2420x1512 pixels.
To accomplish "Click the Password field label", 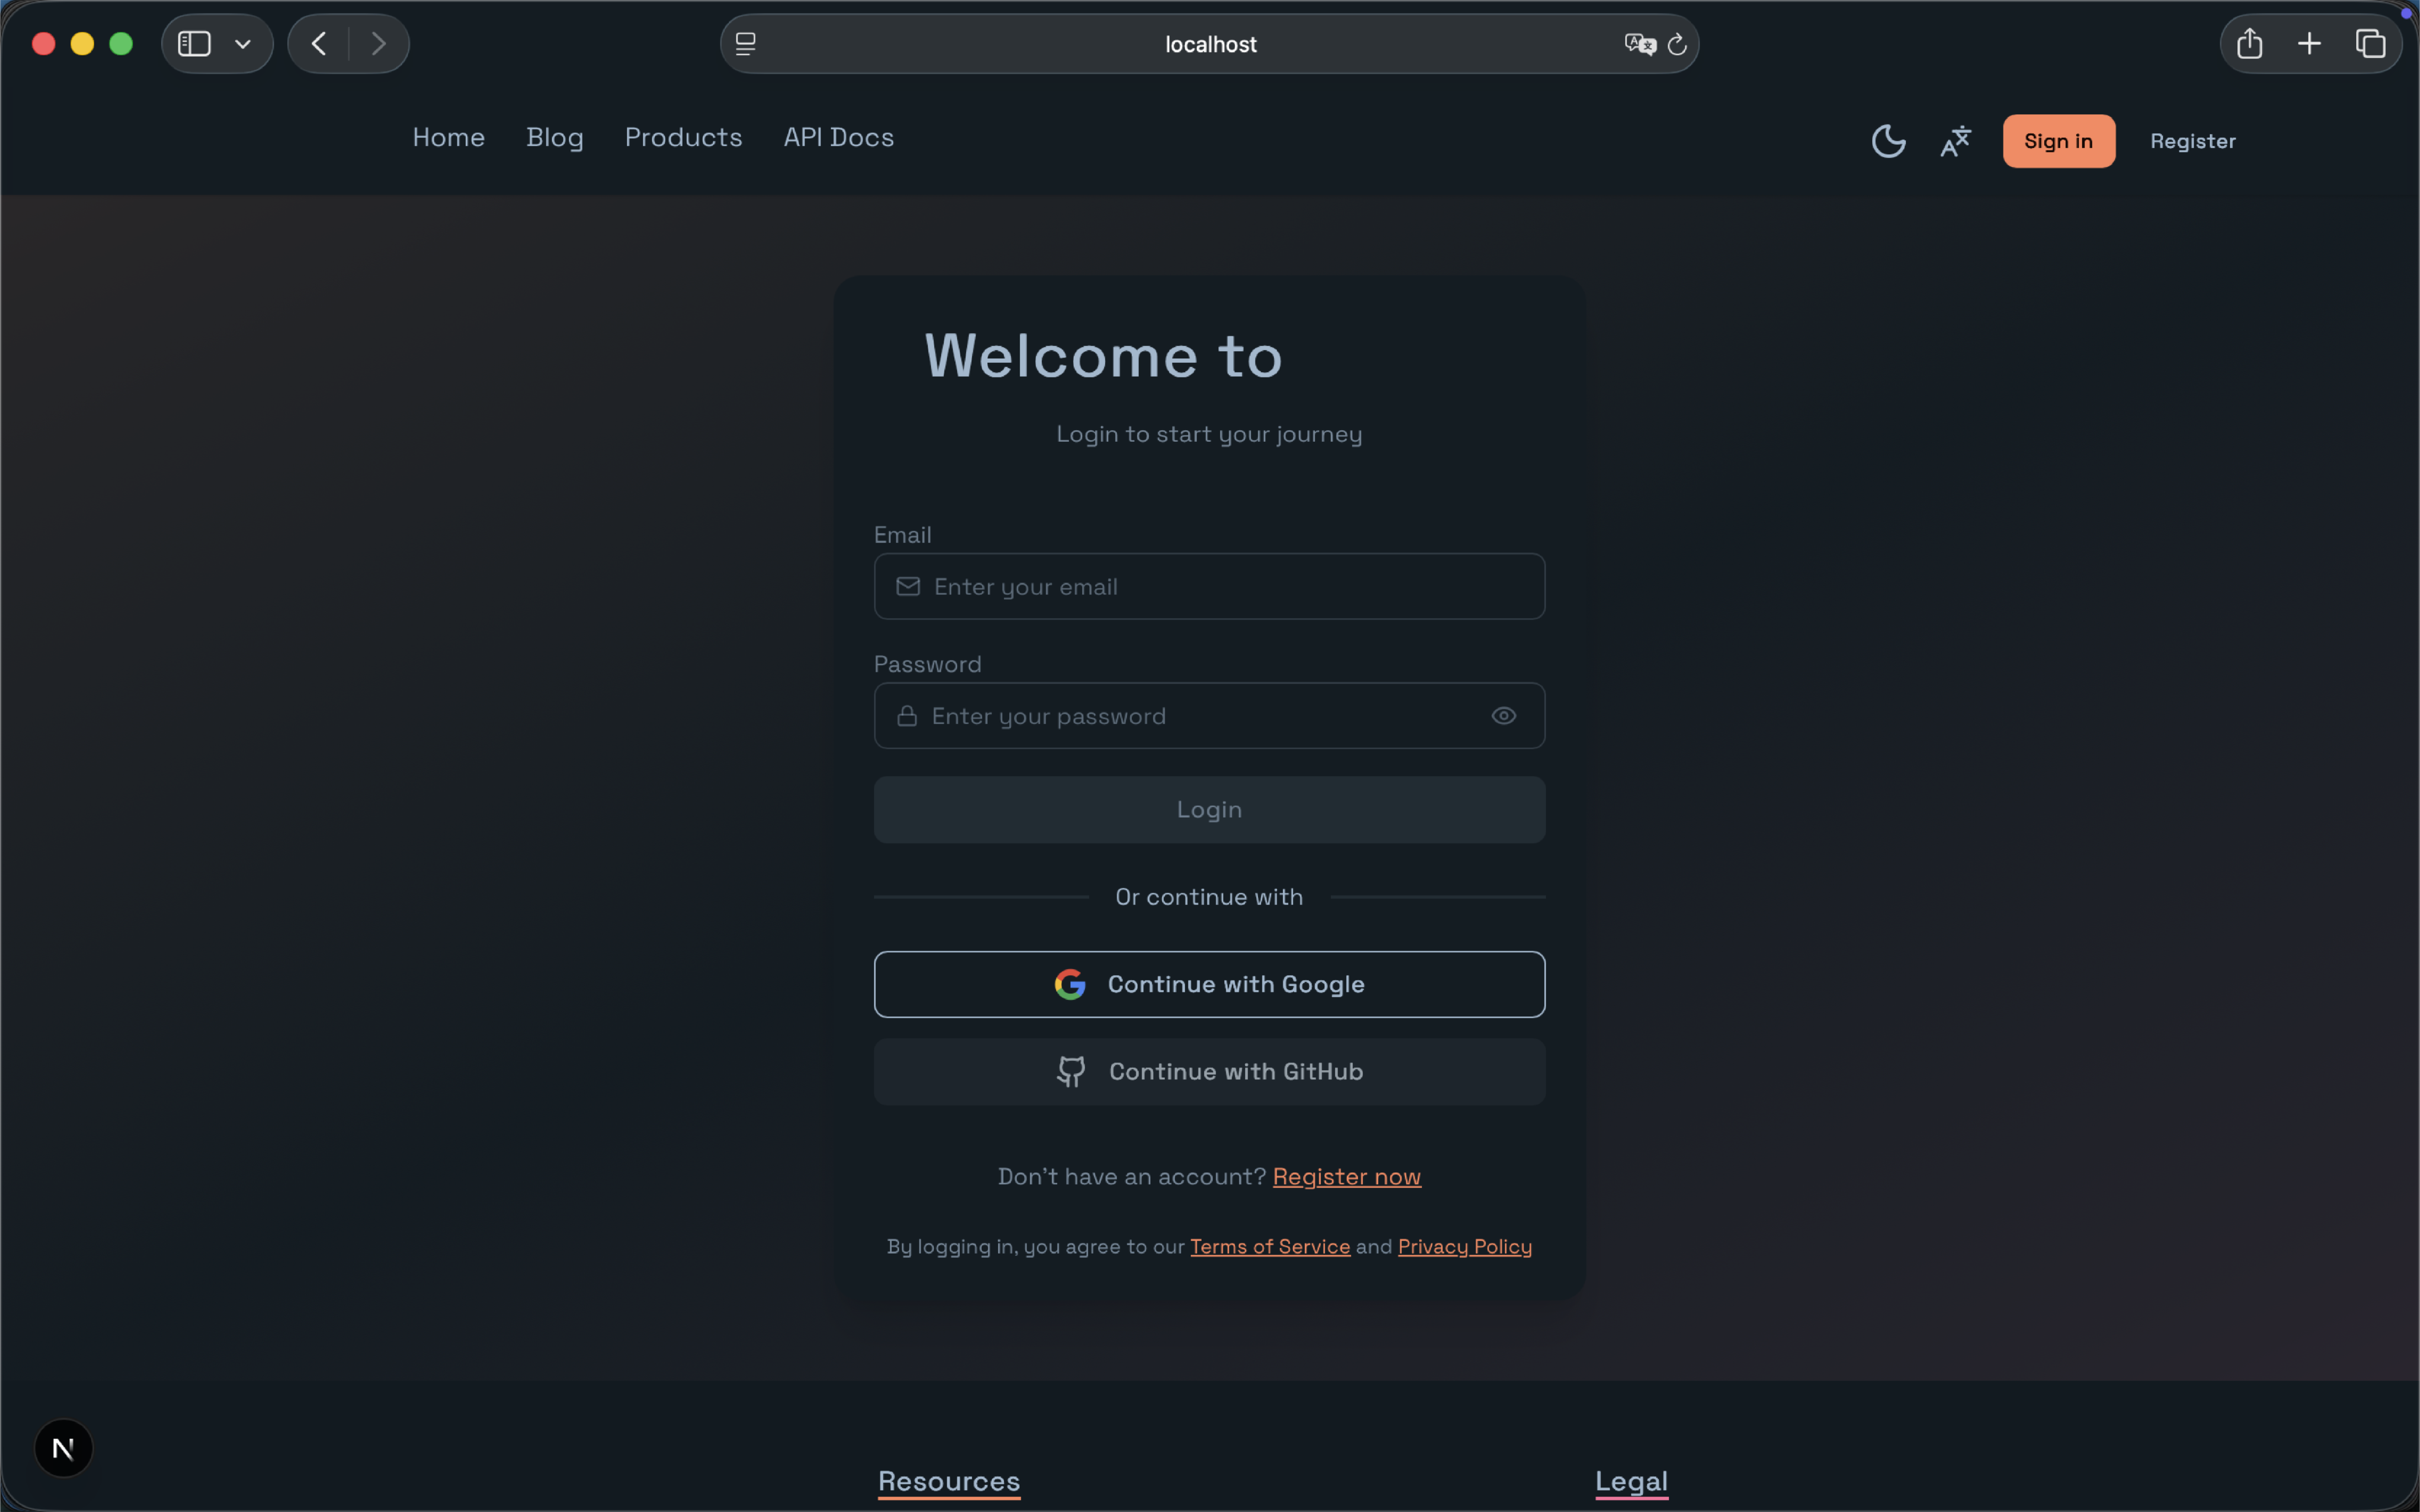I will pyautogui.click(x=928, y=664).
